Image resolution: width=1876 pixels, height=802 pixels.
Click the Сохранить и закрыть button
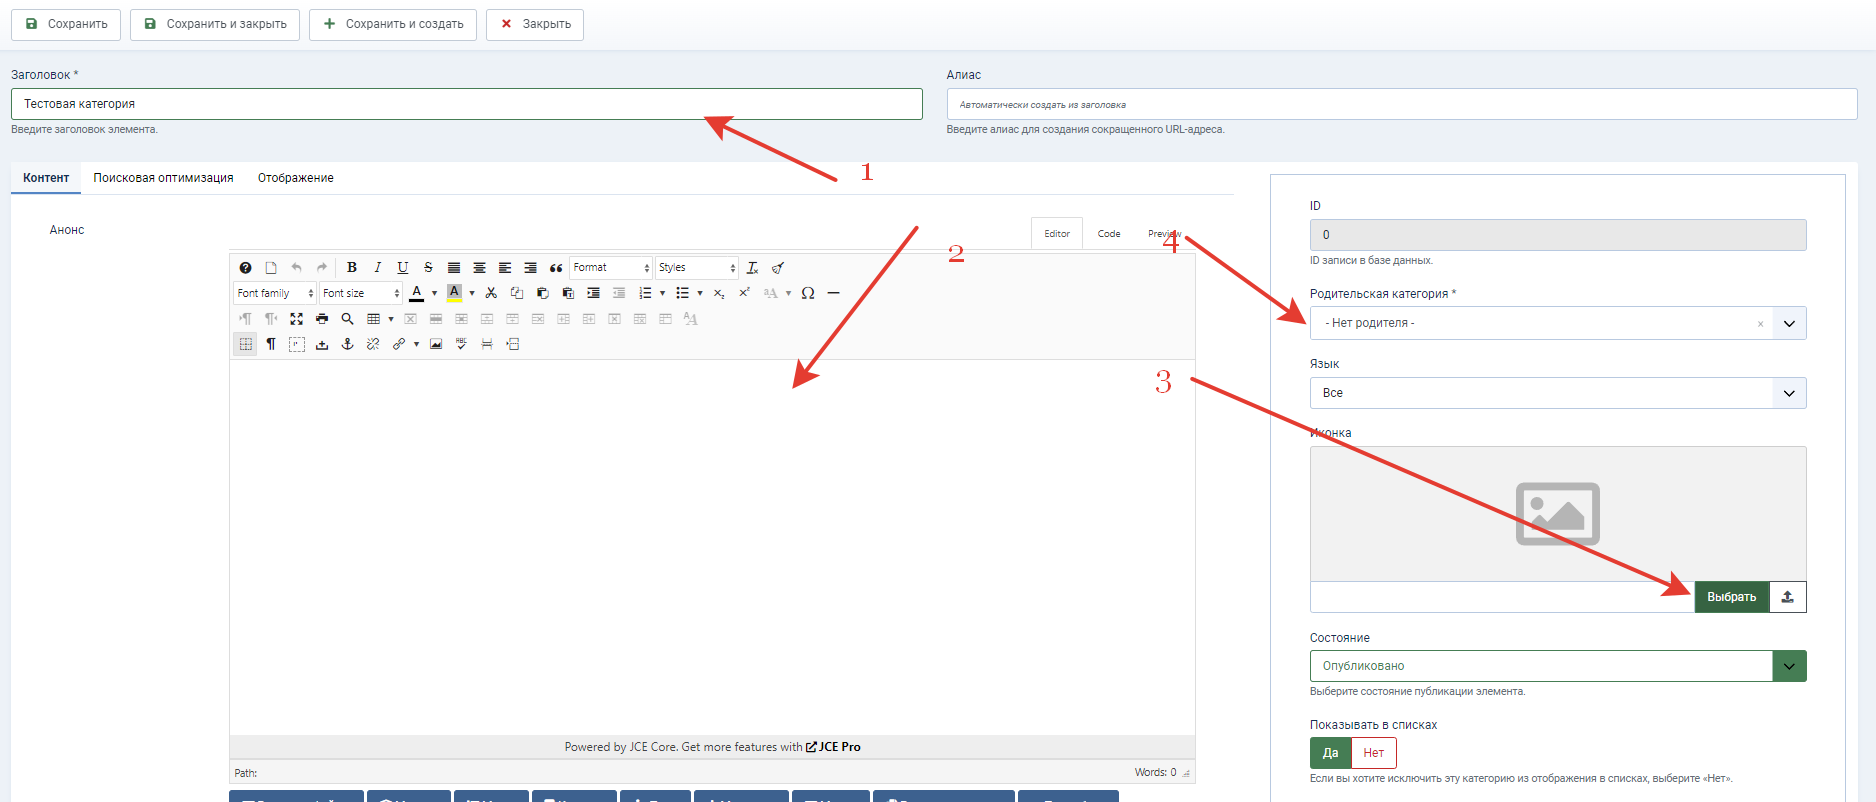215,24
